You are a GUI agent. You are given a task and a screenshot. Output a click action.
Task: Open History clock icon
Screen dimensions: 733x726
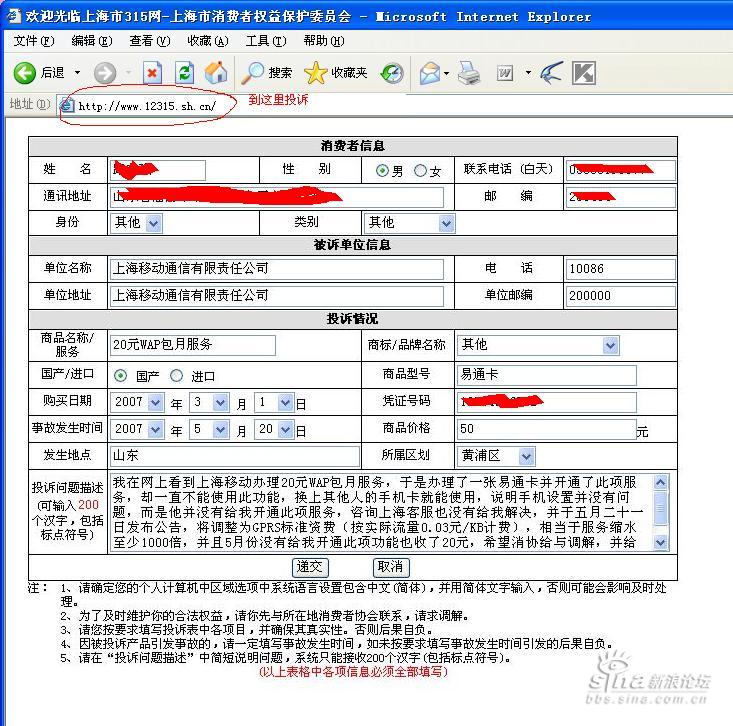coord(392,73)
